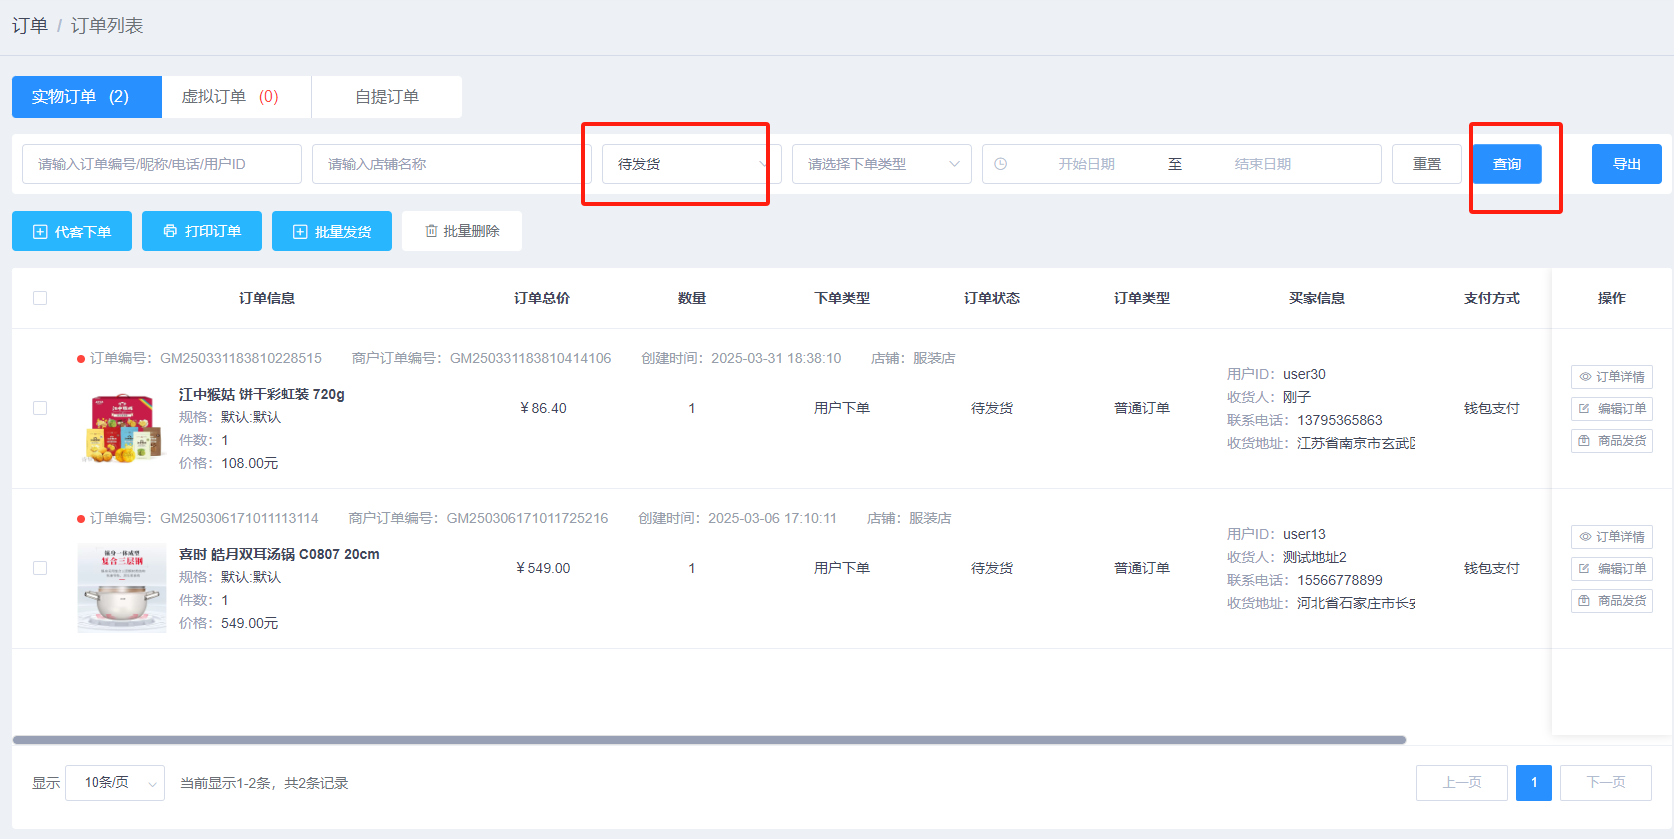Viewport: 1674px width, 839px height.
Task: Expand the 请选择下单类型 dropdown
Action: click(881, 164)
